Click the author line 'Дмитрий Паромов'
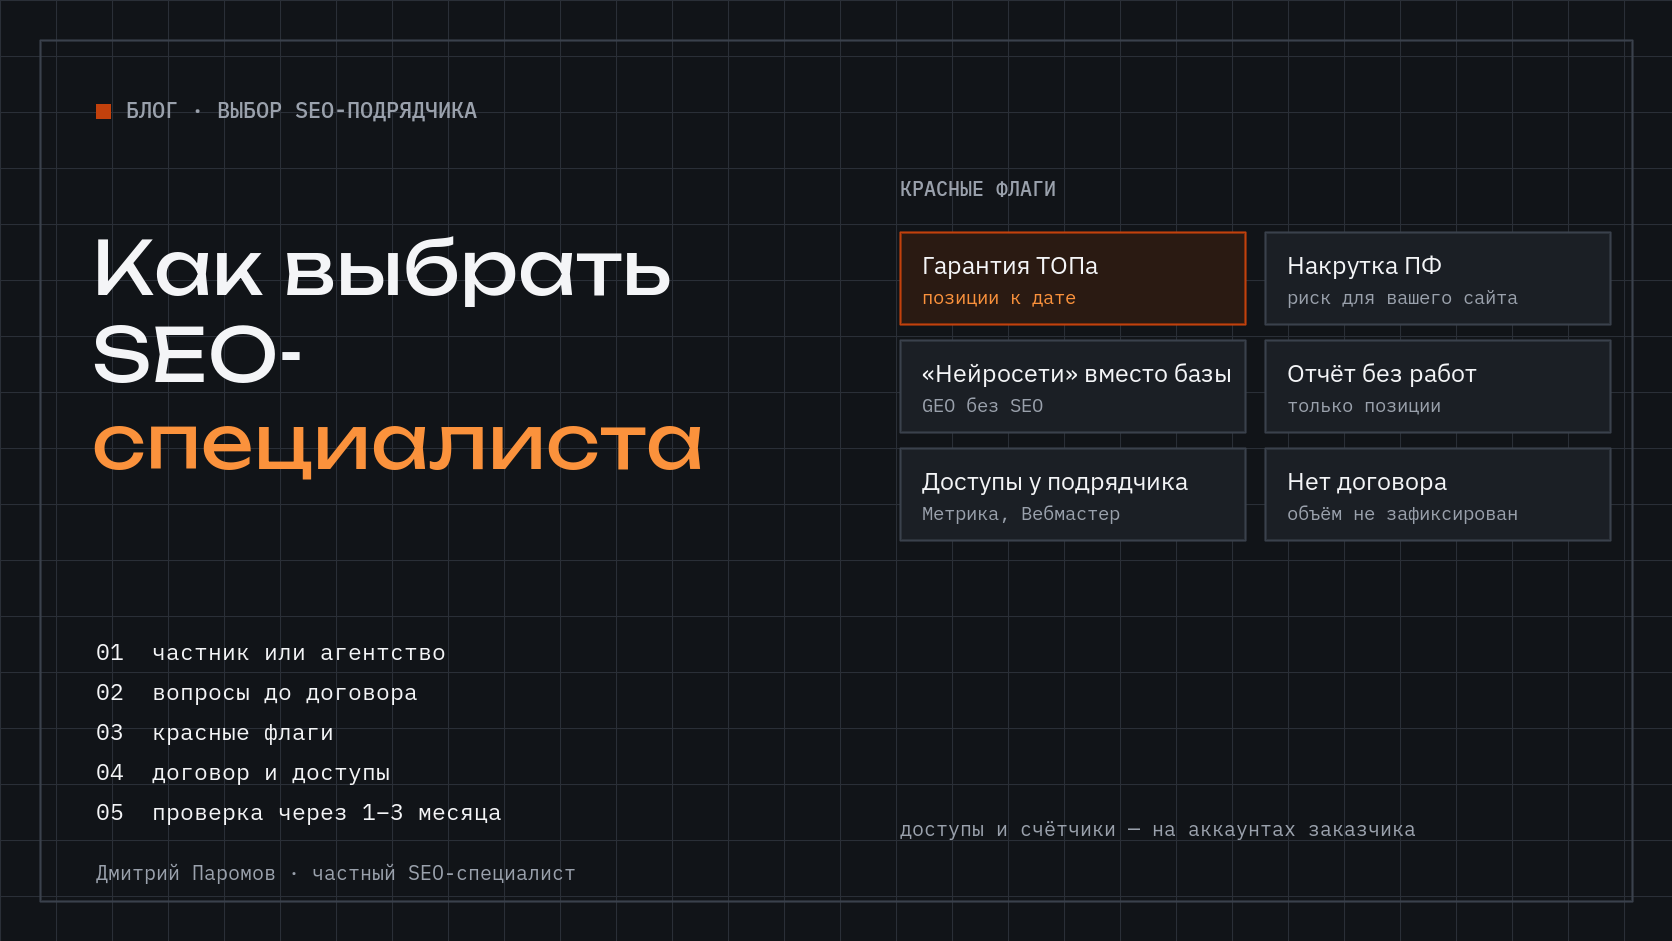 click(x=185, y=873)
